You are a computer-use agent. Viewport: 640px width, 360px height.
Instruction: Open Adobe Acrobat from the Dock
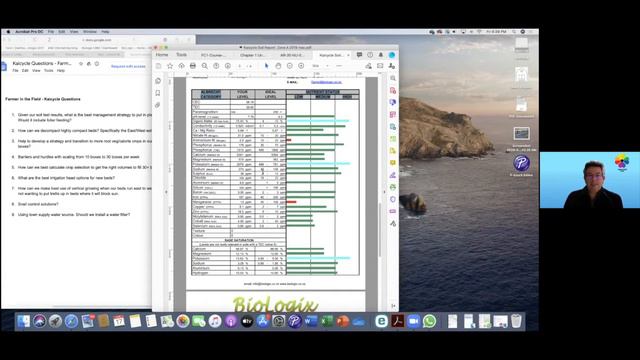coord(398,321)
